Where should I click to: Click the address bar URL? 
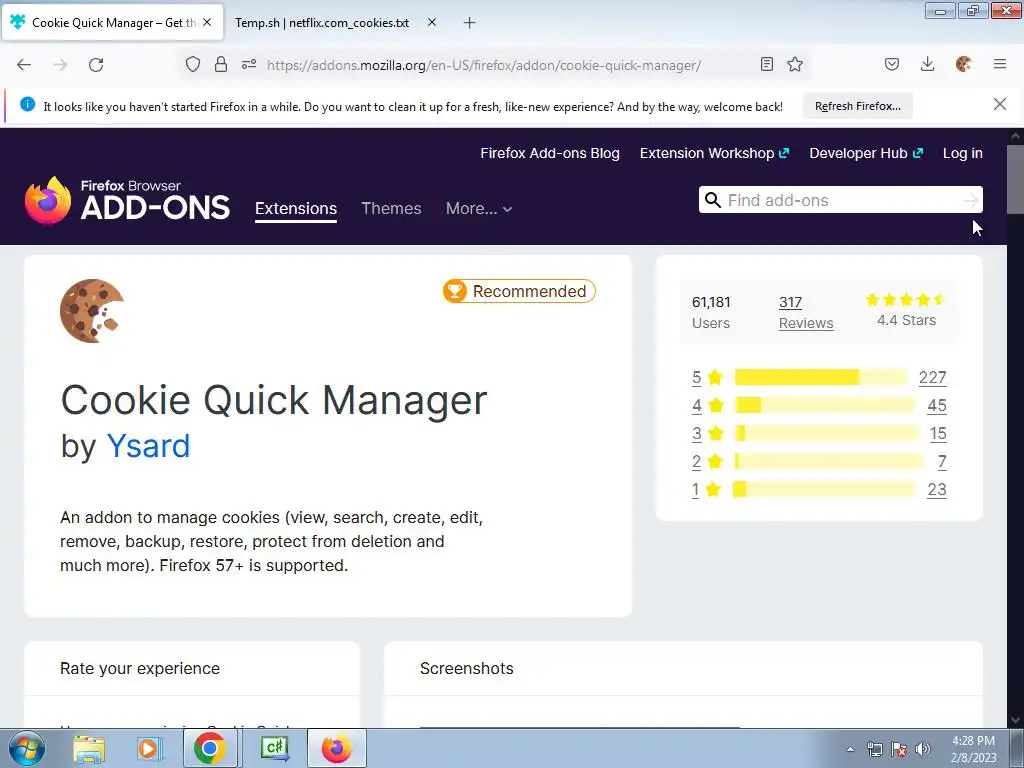(484, 65)
